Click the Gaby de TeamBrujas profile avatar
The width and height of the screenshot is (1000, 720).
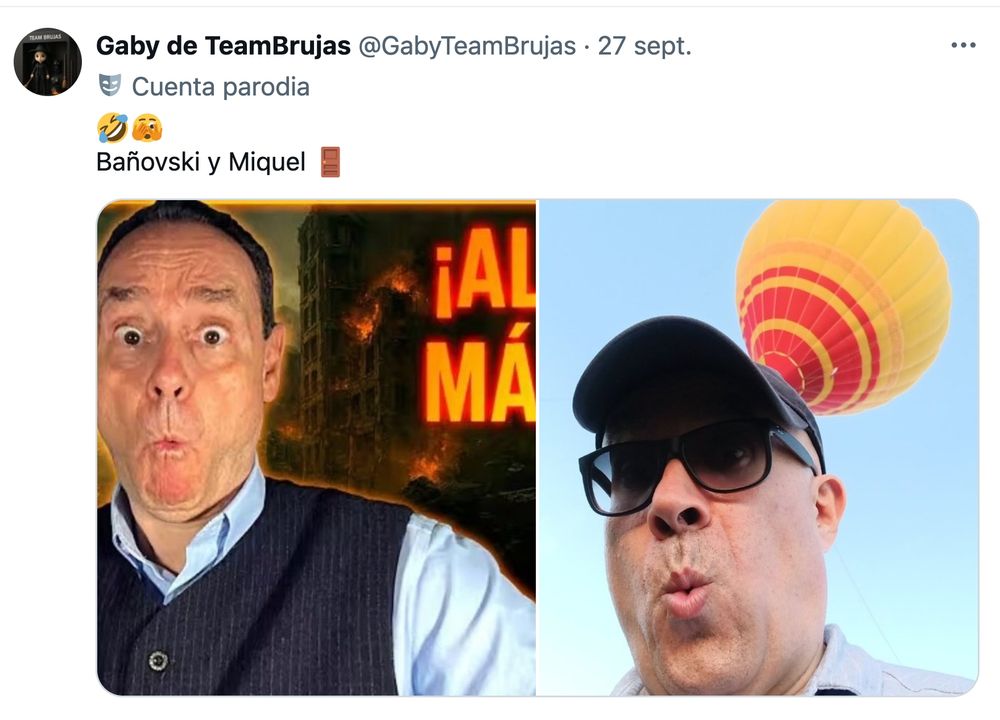click(x=48, y=62)
